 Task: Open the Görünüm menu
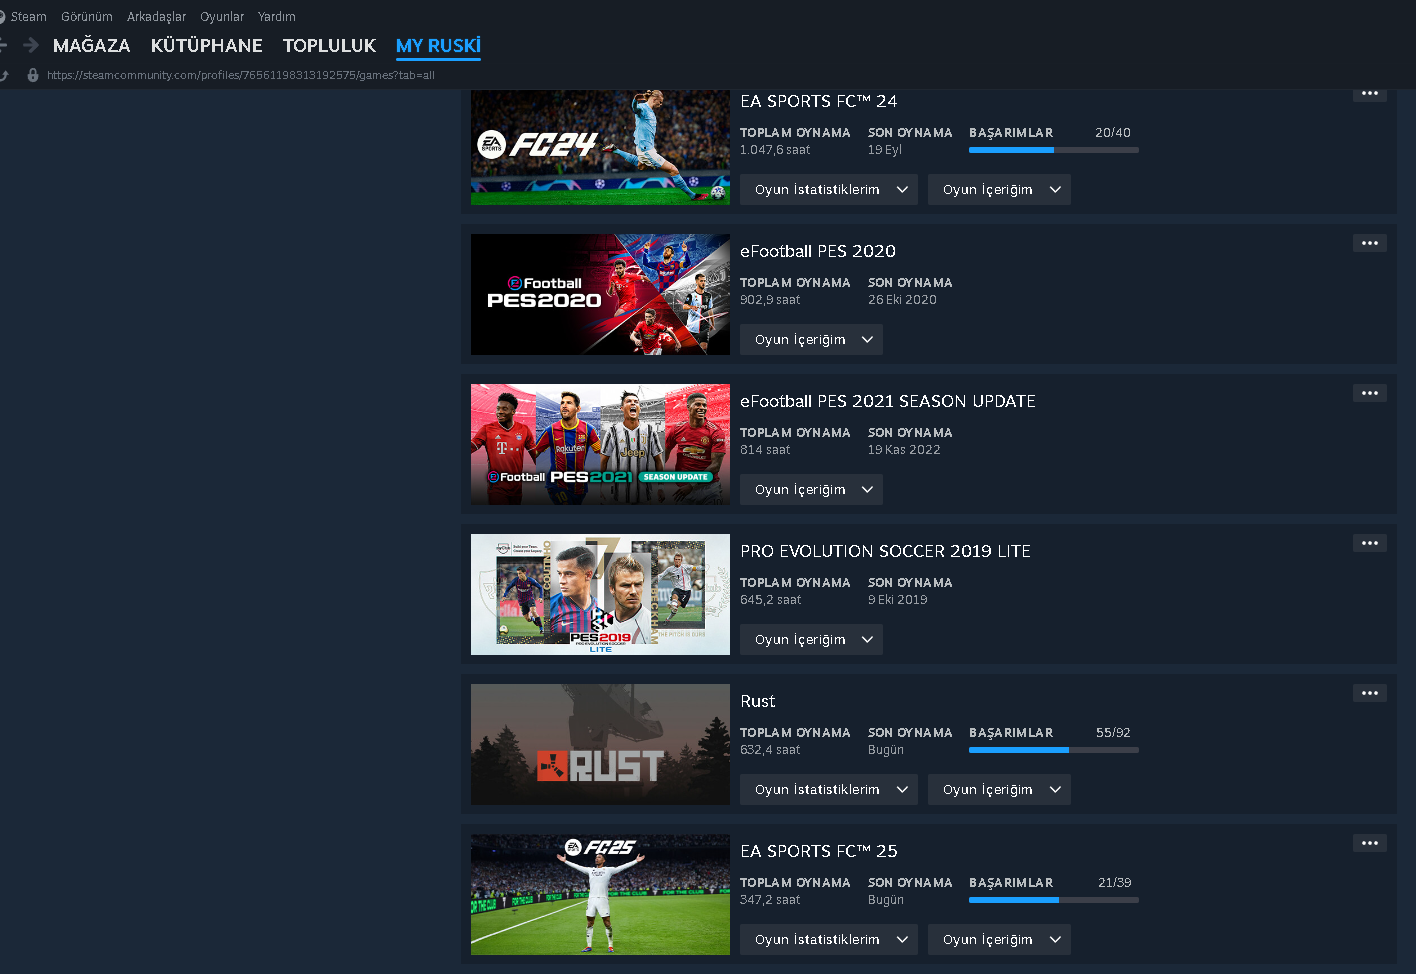click(87, 17)
